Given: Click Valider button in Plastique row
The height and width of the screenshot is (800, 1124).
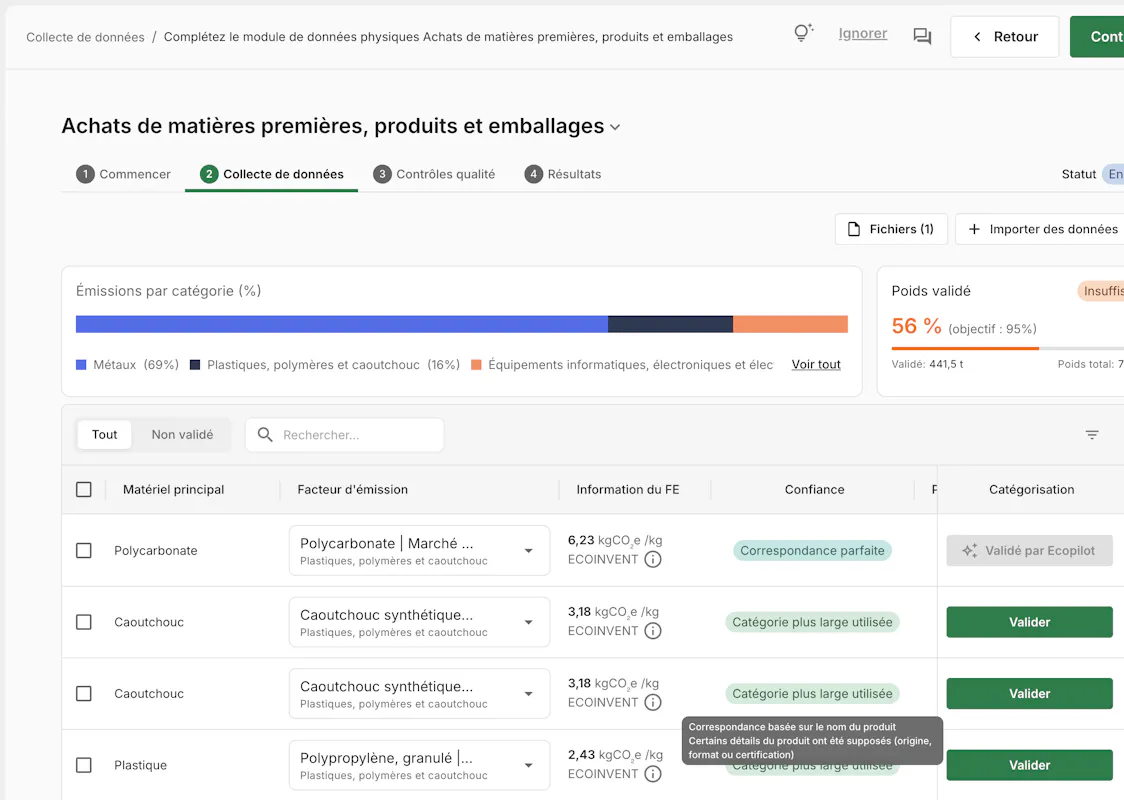Looking at the screenshot, I should tap(1029, 765).
